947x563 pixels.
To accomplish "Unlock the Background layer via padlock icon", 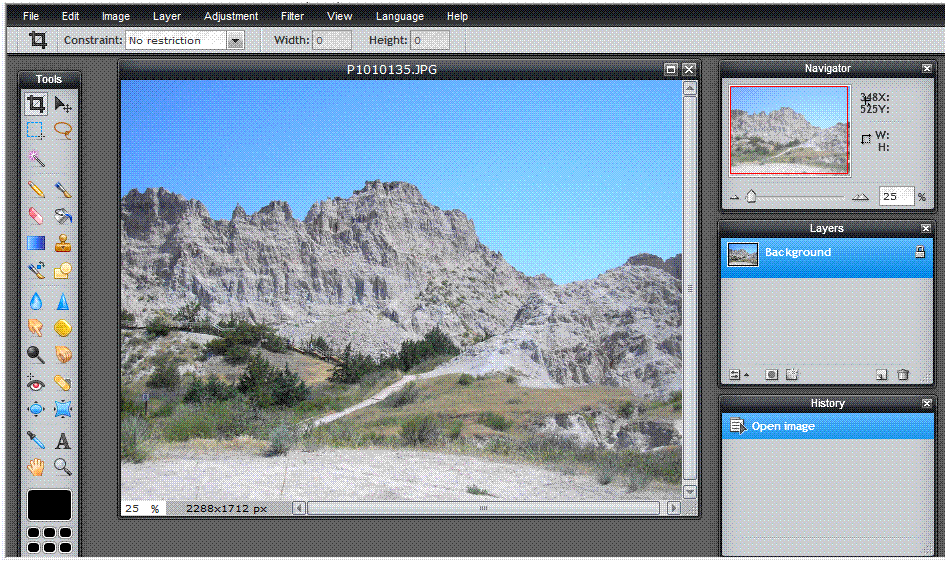I will pos(920,254).
